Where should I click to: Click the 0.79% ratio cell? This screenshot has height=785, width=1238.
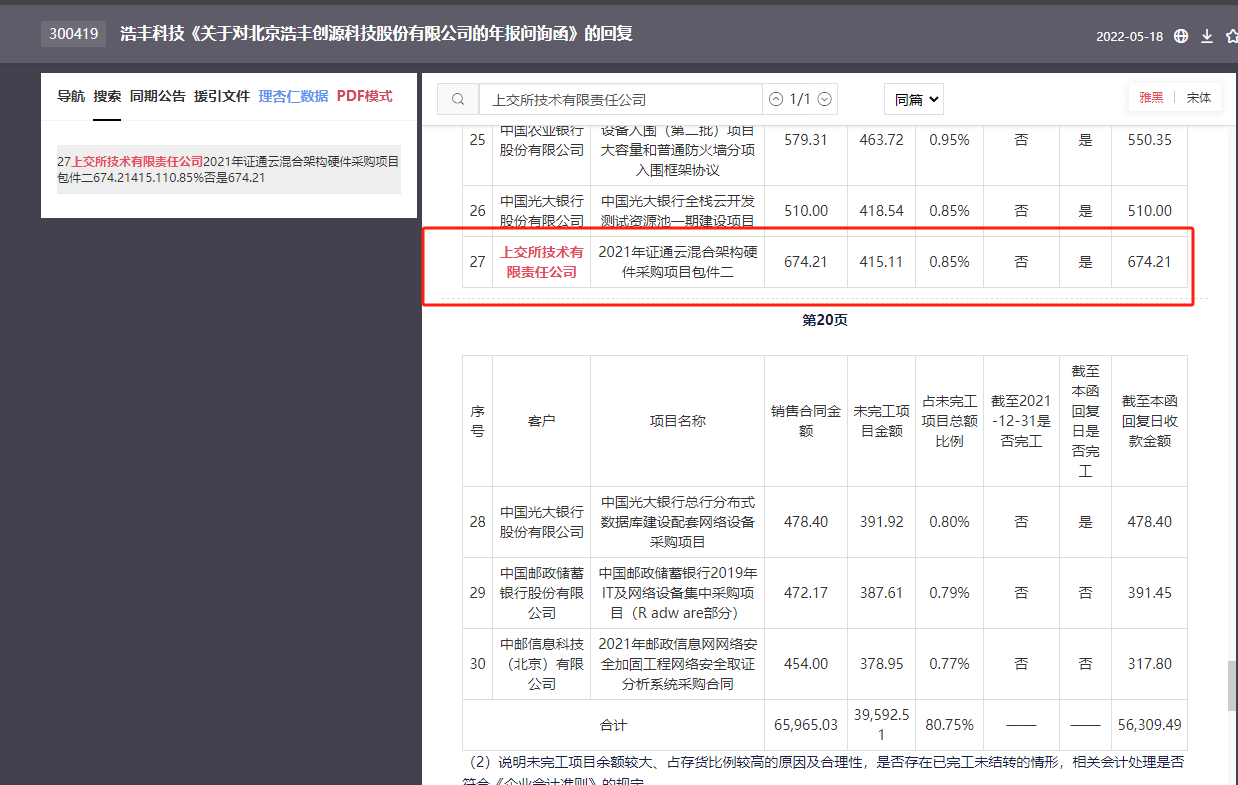coord(949,593)
